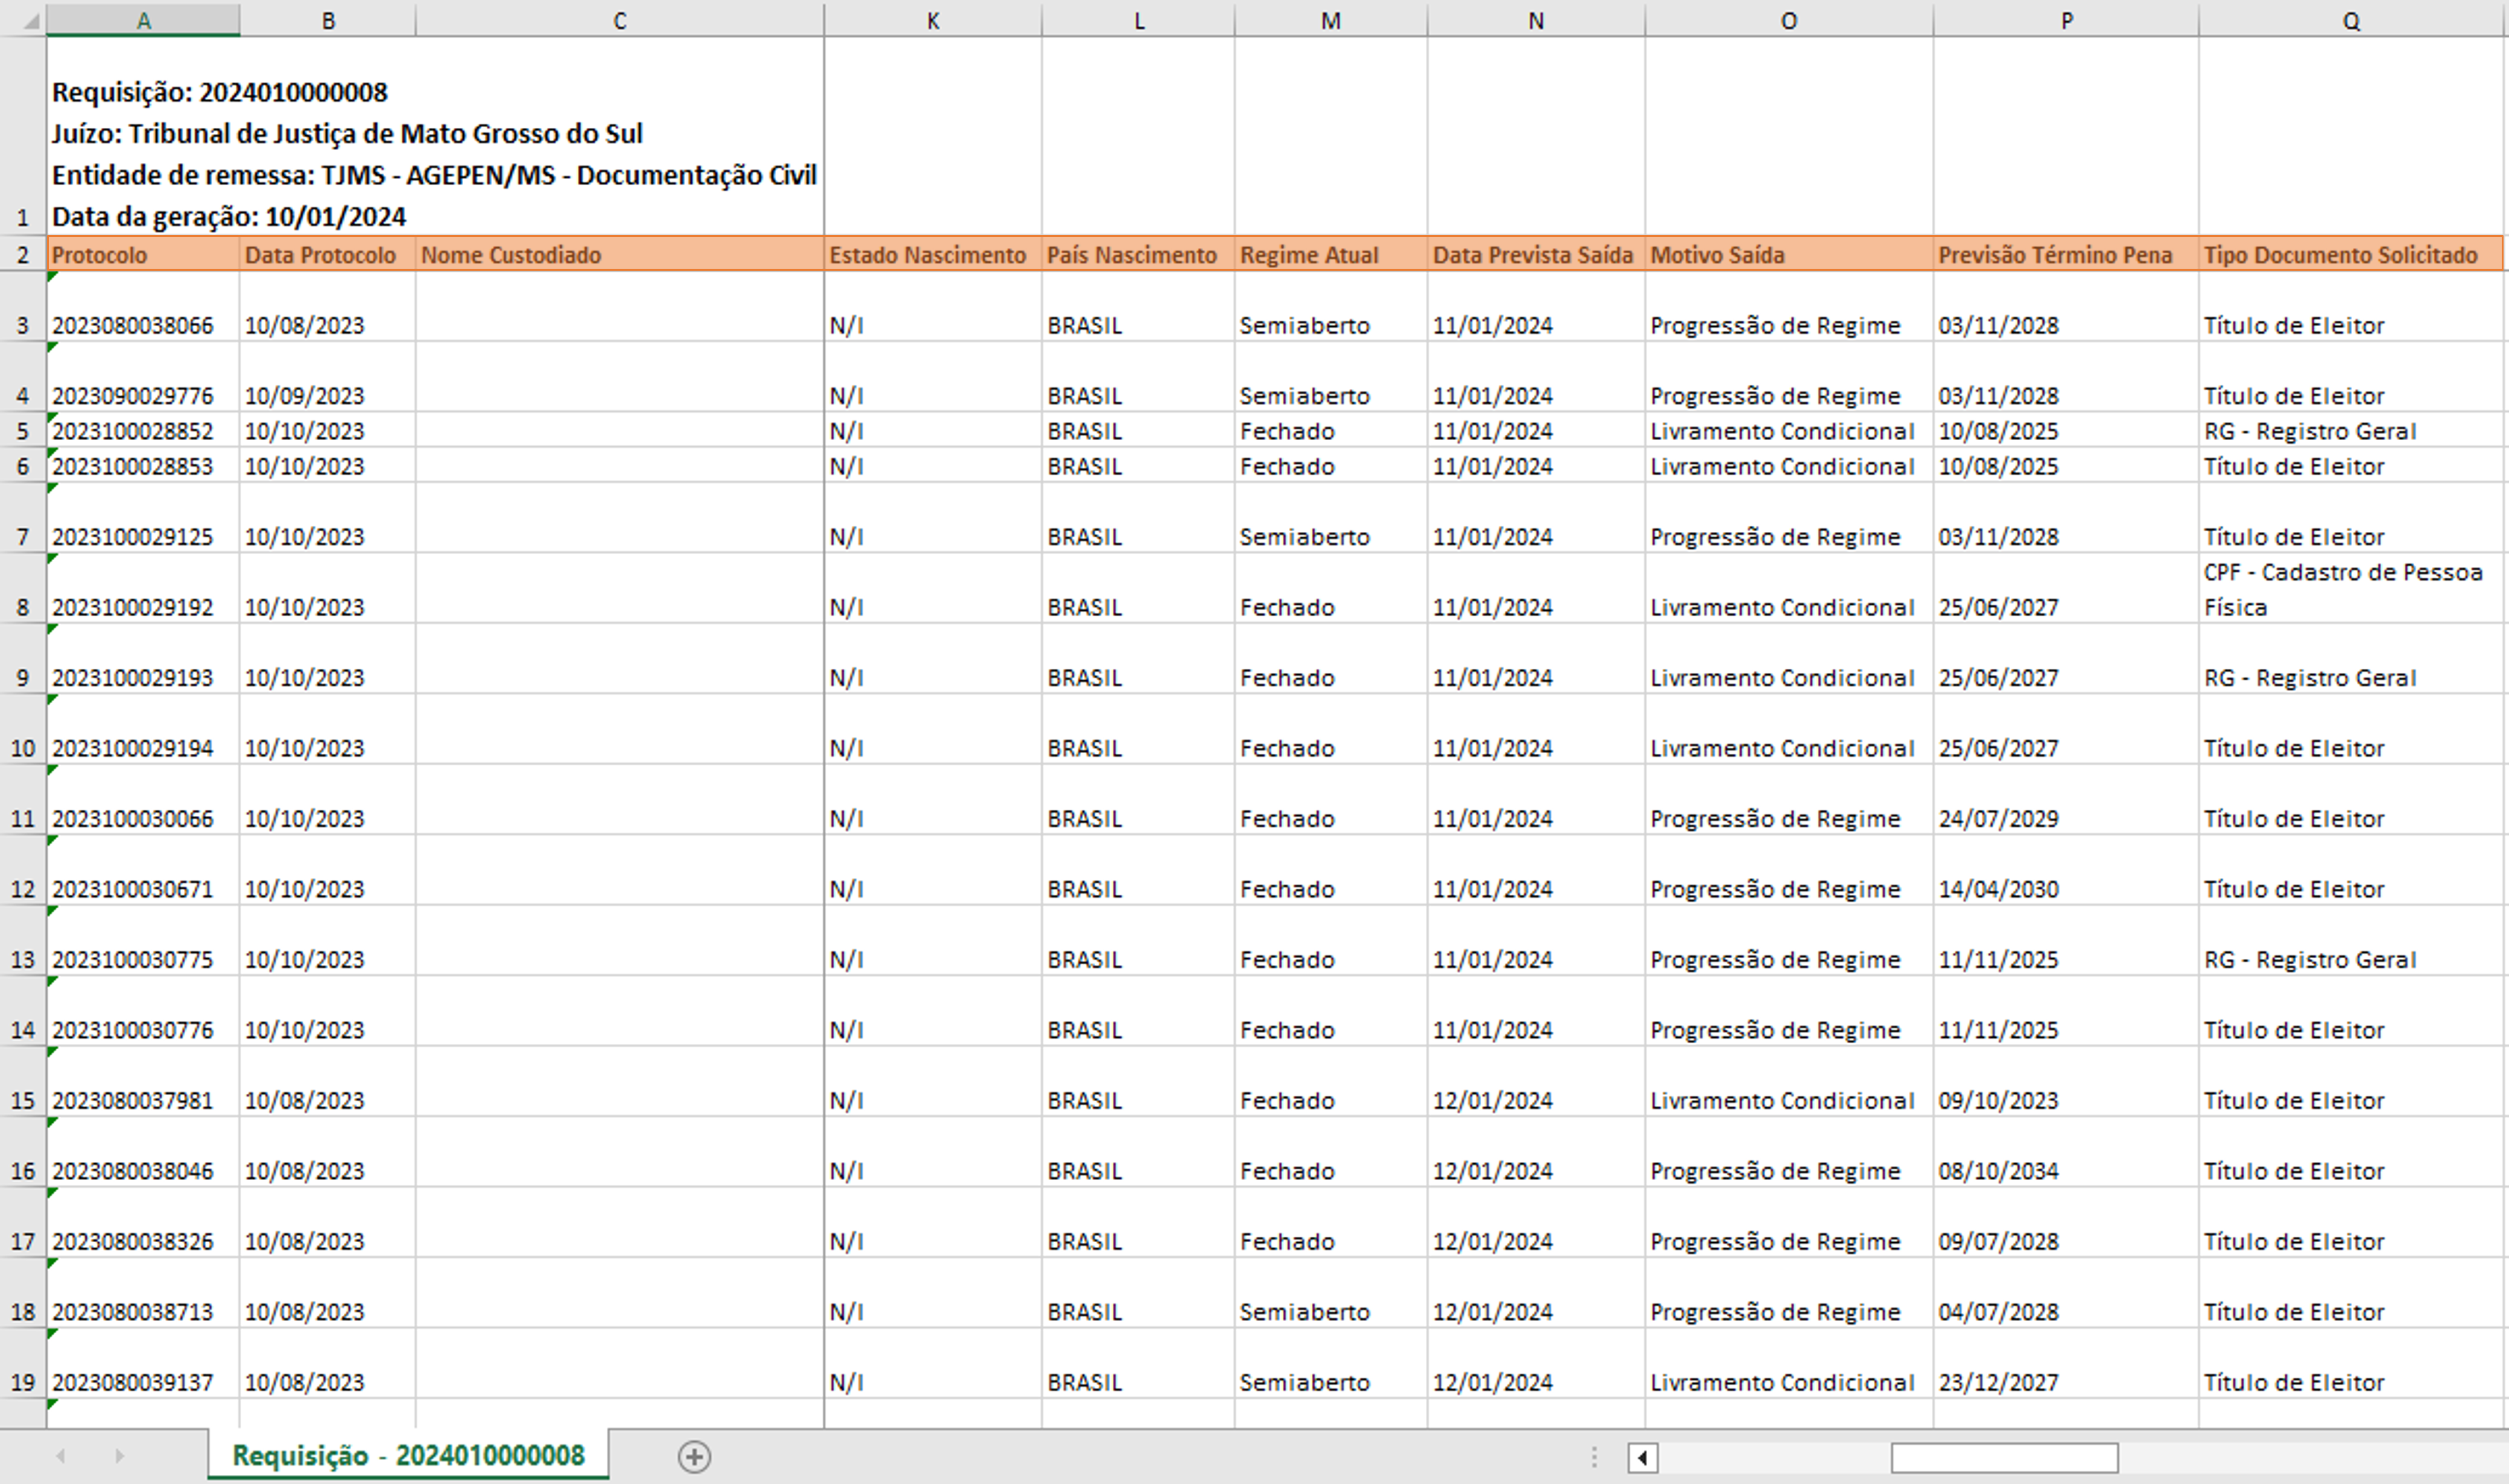The image size is (2509, 1484).
Task: Click the 23/12/2027 end date cell
Action: coord(2066,1363)
